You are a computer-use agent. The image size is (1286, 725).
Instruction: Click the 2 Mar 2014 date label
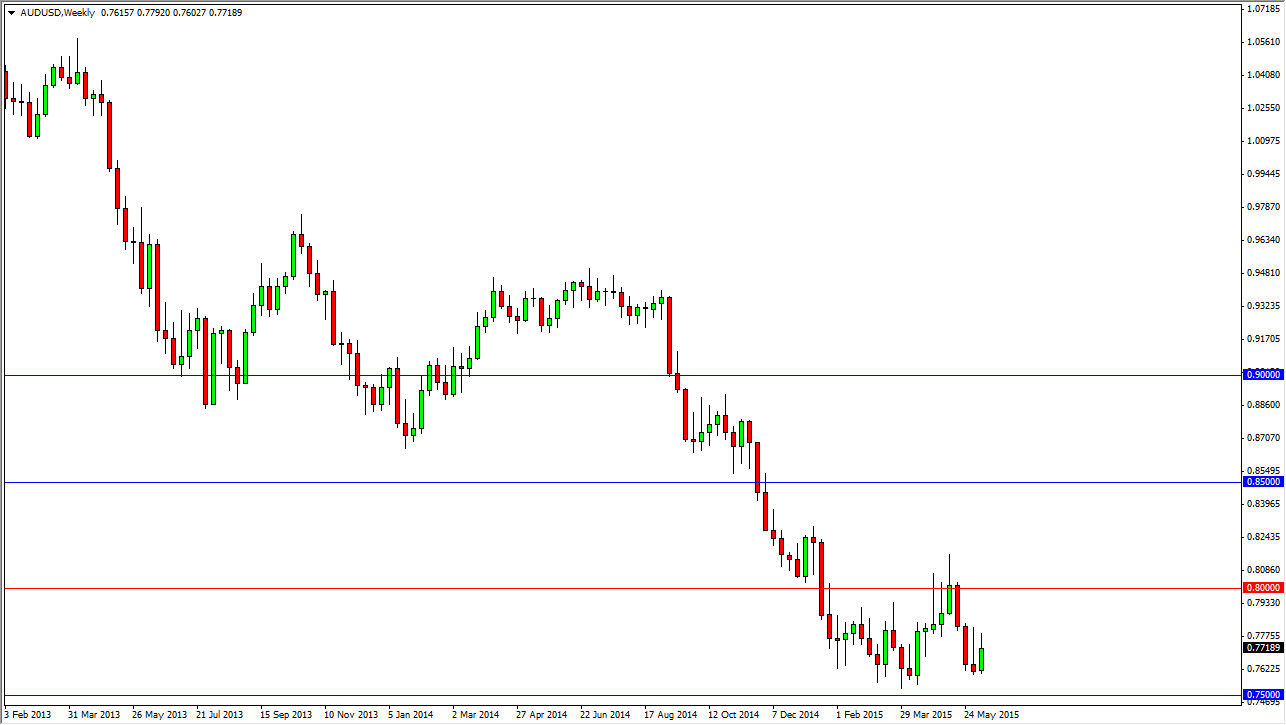click(x=475, y=715)
